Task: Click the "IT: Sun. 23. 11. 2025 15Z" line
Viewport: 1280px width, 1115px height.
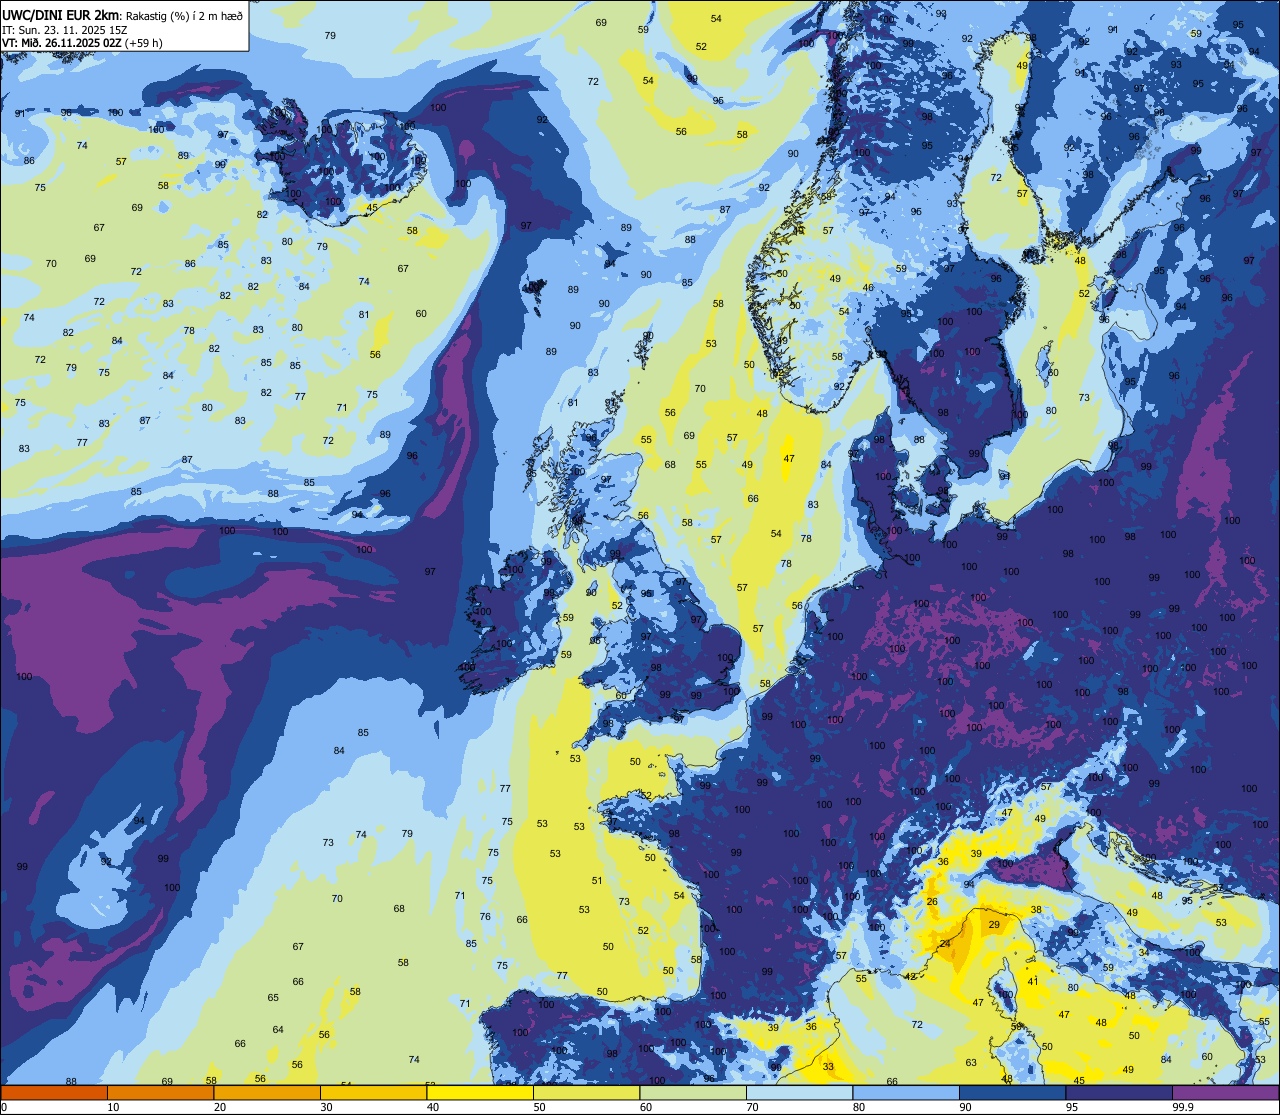Action: tap(65, 30)
